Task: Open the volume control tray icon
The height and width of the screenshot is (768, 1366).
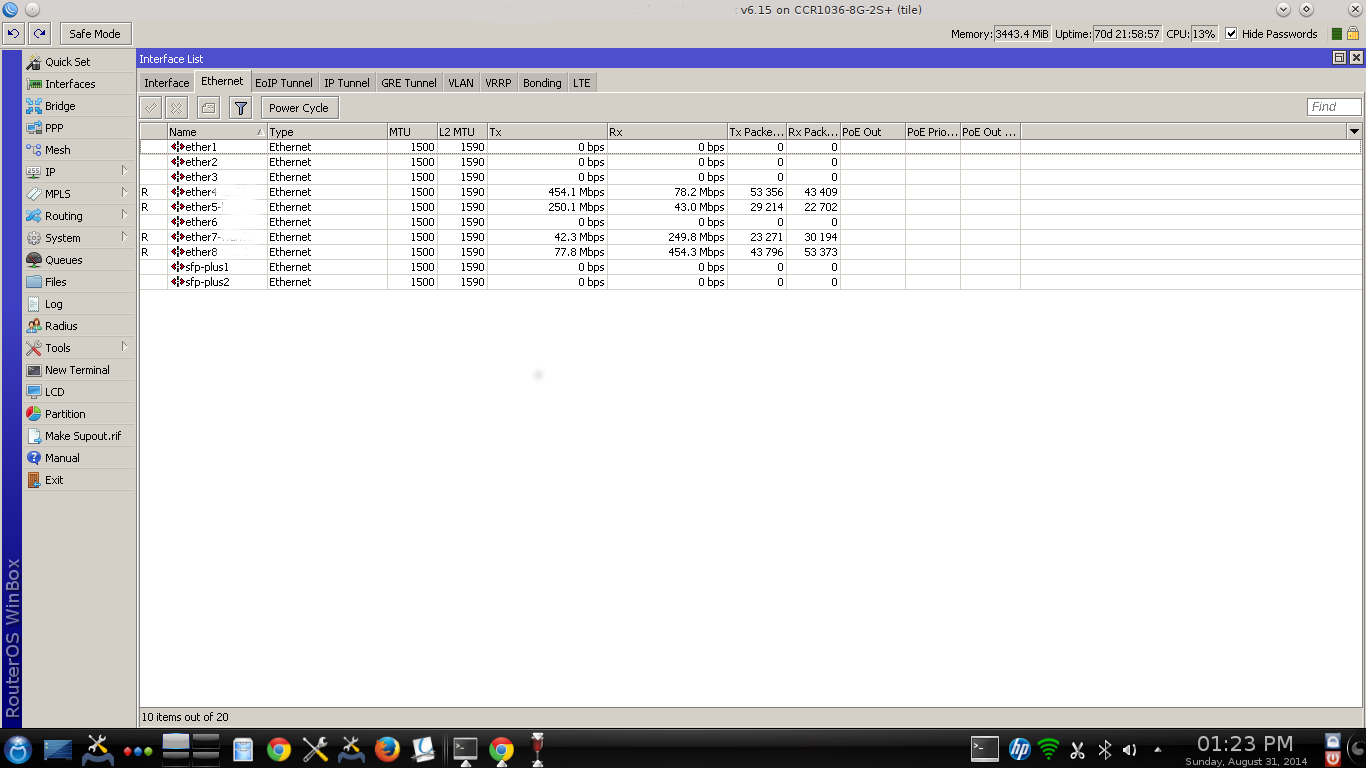Action: (1129, 750)
